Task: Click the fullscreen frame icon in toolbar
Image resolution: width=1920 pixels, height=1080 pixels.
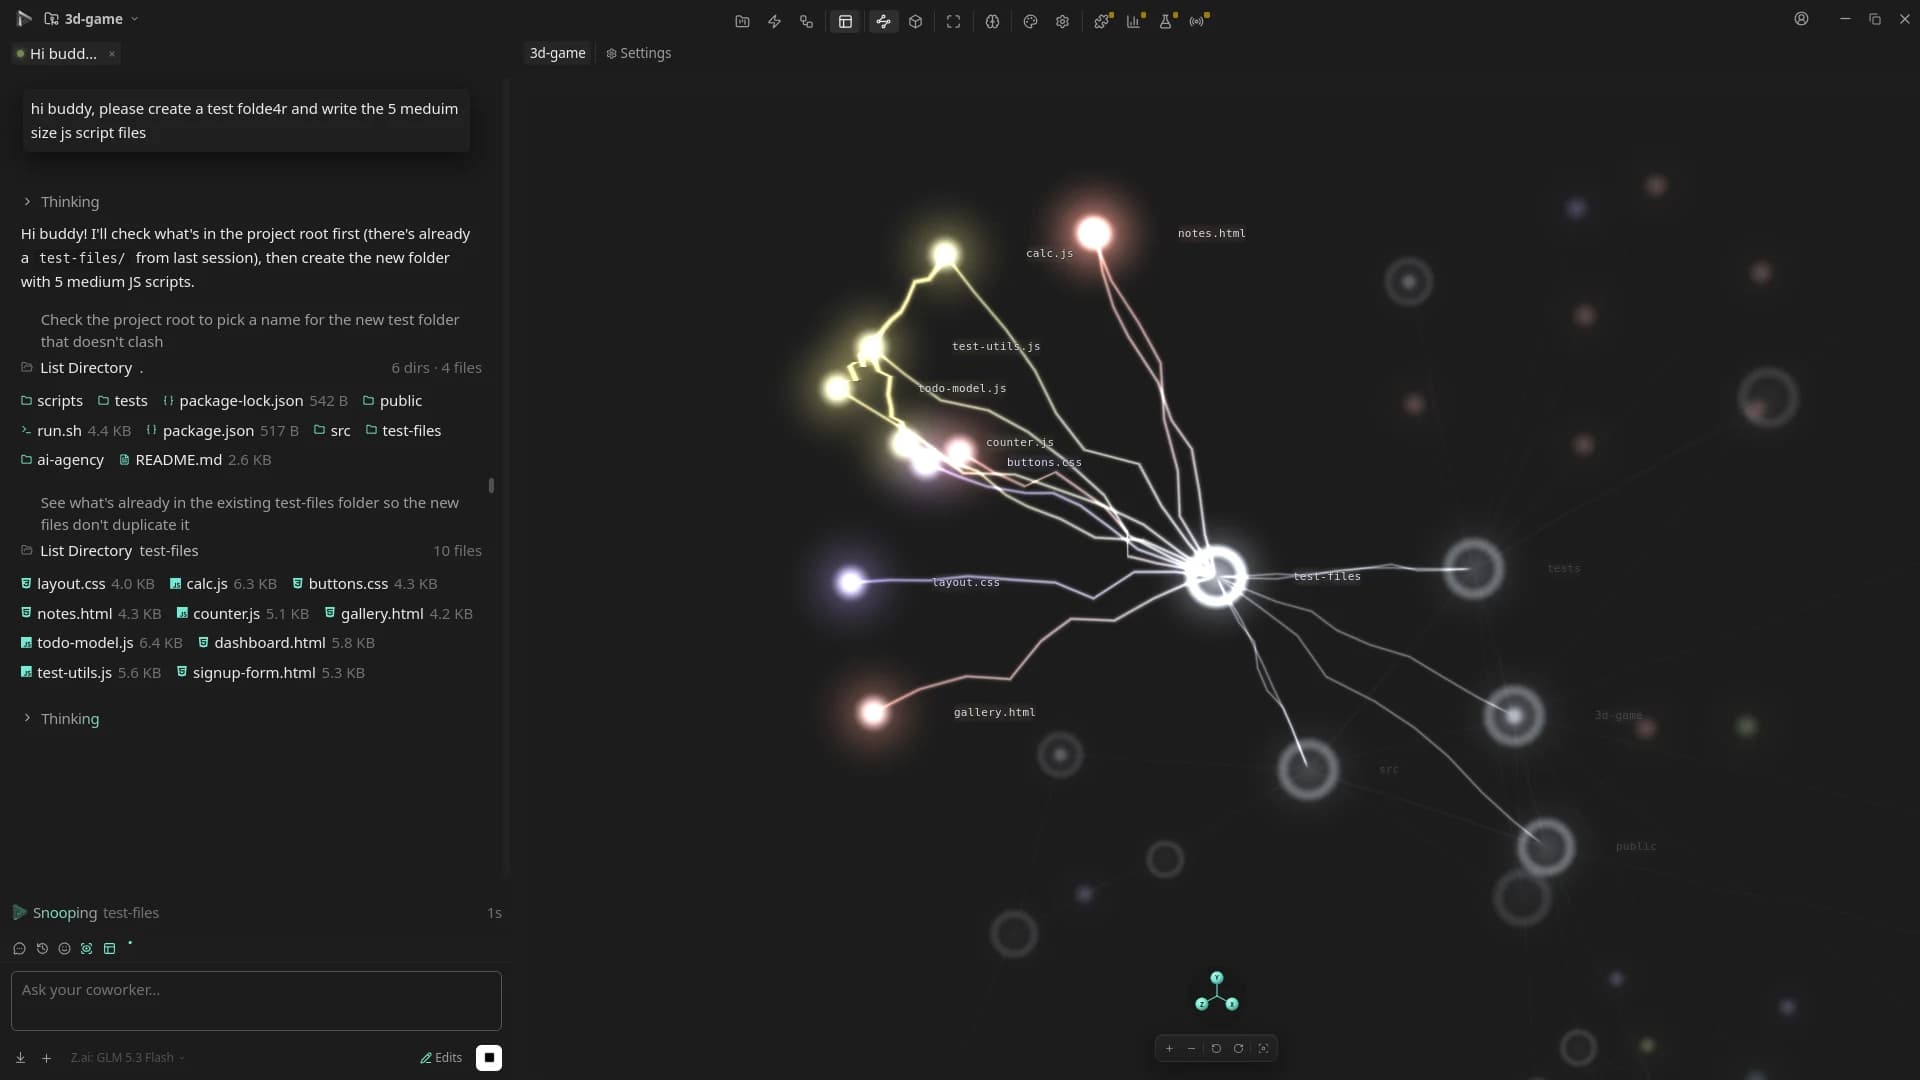Action: pos(953,21)
